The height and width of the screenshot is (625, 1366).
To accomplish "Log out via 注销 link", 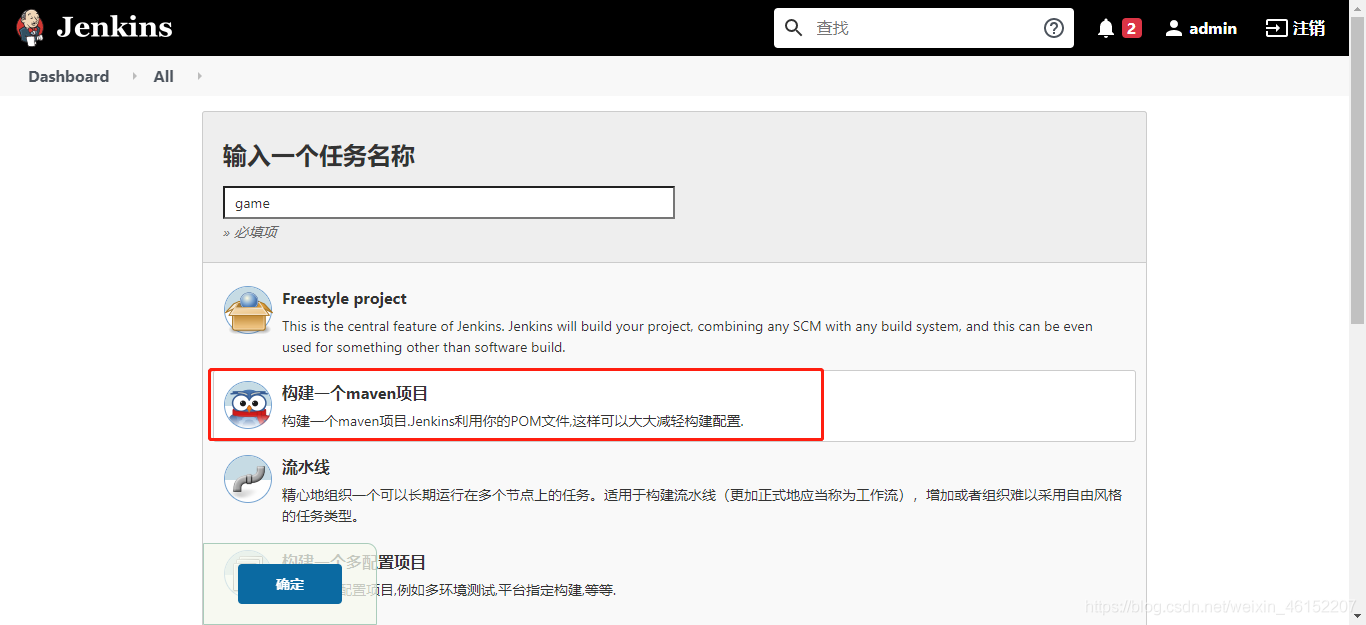I will click(x=1309, y=28).
